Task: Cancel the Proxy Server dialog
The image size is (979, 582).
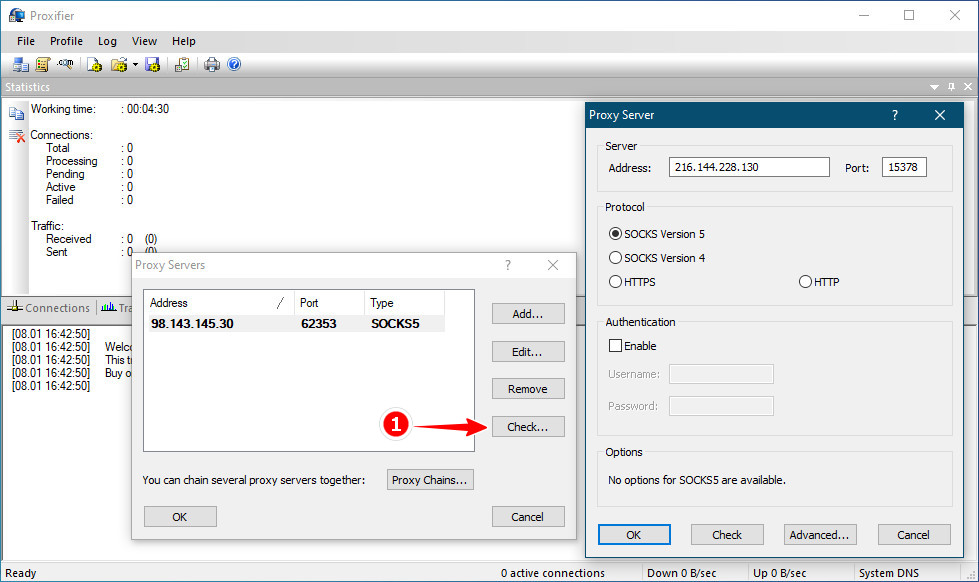Action: 913,535
